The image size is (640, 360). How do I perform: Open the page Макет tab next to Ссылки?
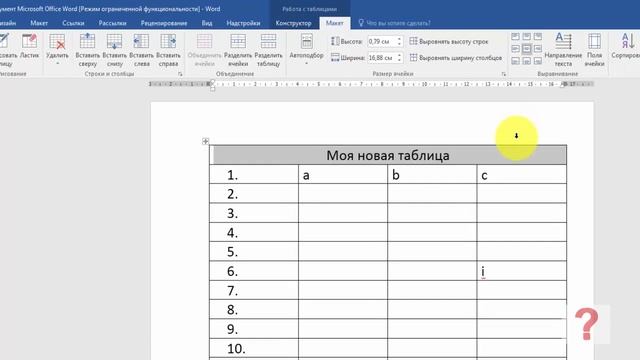[39, 23]
